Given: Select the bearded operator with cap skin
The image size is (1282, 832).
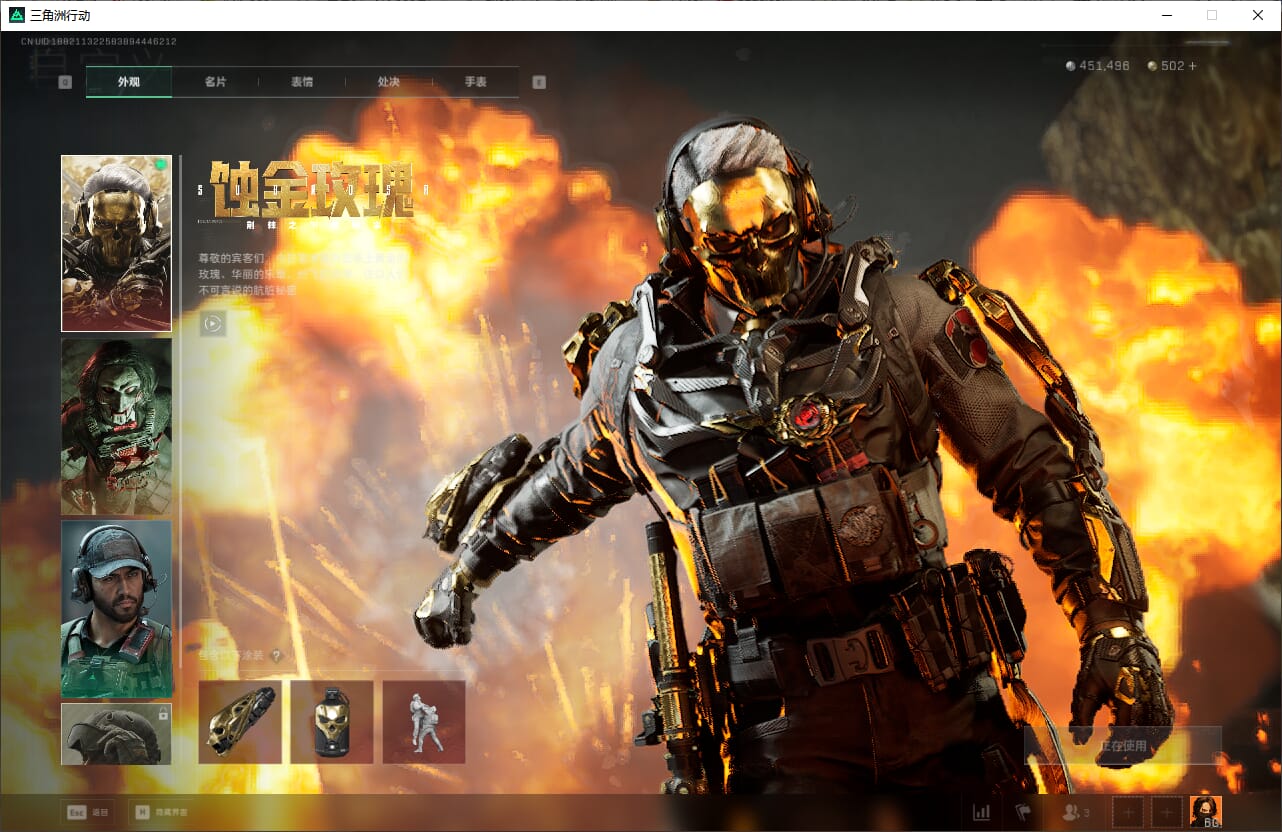Looking at the screenshot, I should pos(116,608).
